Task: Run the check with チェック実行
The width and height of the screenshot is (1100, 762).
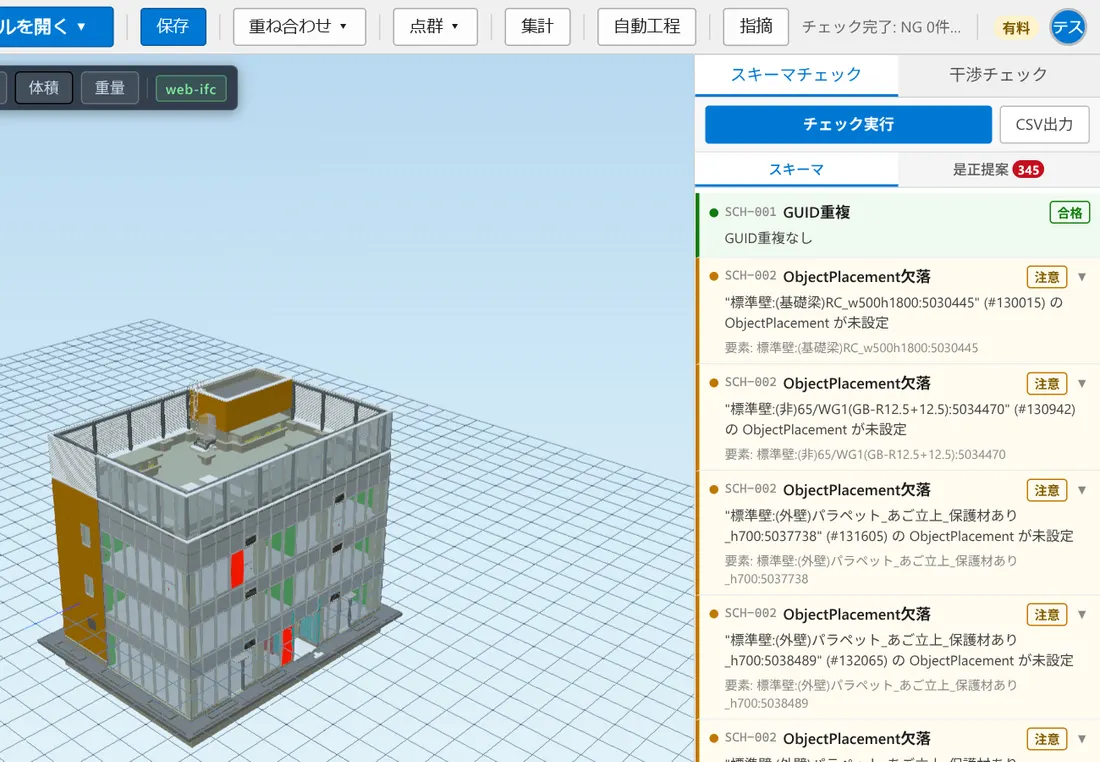Action: click(x=848, y=124)
